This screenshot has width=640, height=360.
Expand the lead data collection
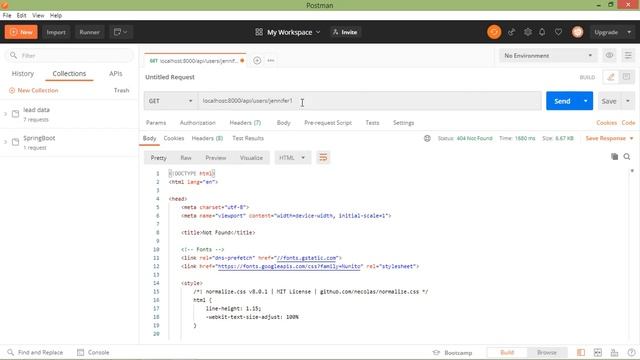pyautogui.click(x=5, y=114)
